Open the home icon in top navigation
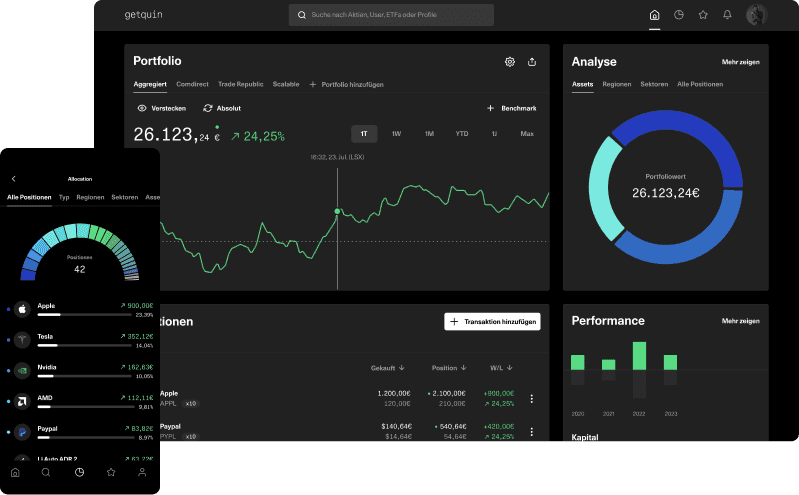This screenshot has height=495, width=799. click(654, 15)
